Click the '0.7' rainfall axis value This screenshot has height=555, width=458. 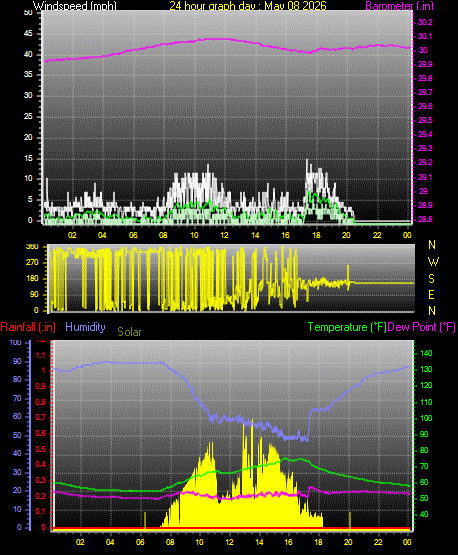pyautogui.click(x=41, y=417)
